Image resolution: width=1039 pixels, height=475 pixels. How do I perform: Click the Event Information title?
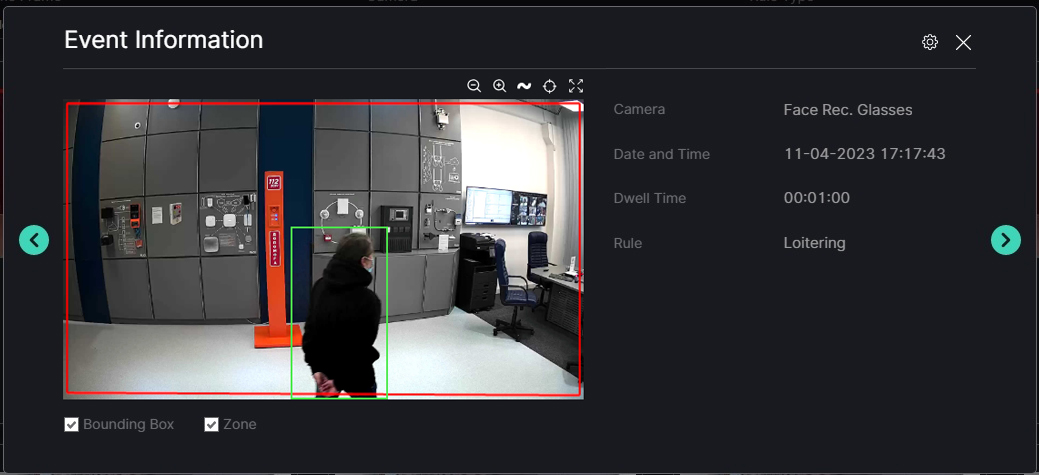pyautogui.click(x=164, y=40)
